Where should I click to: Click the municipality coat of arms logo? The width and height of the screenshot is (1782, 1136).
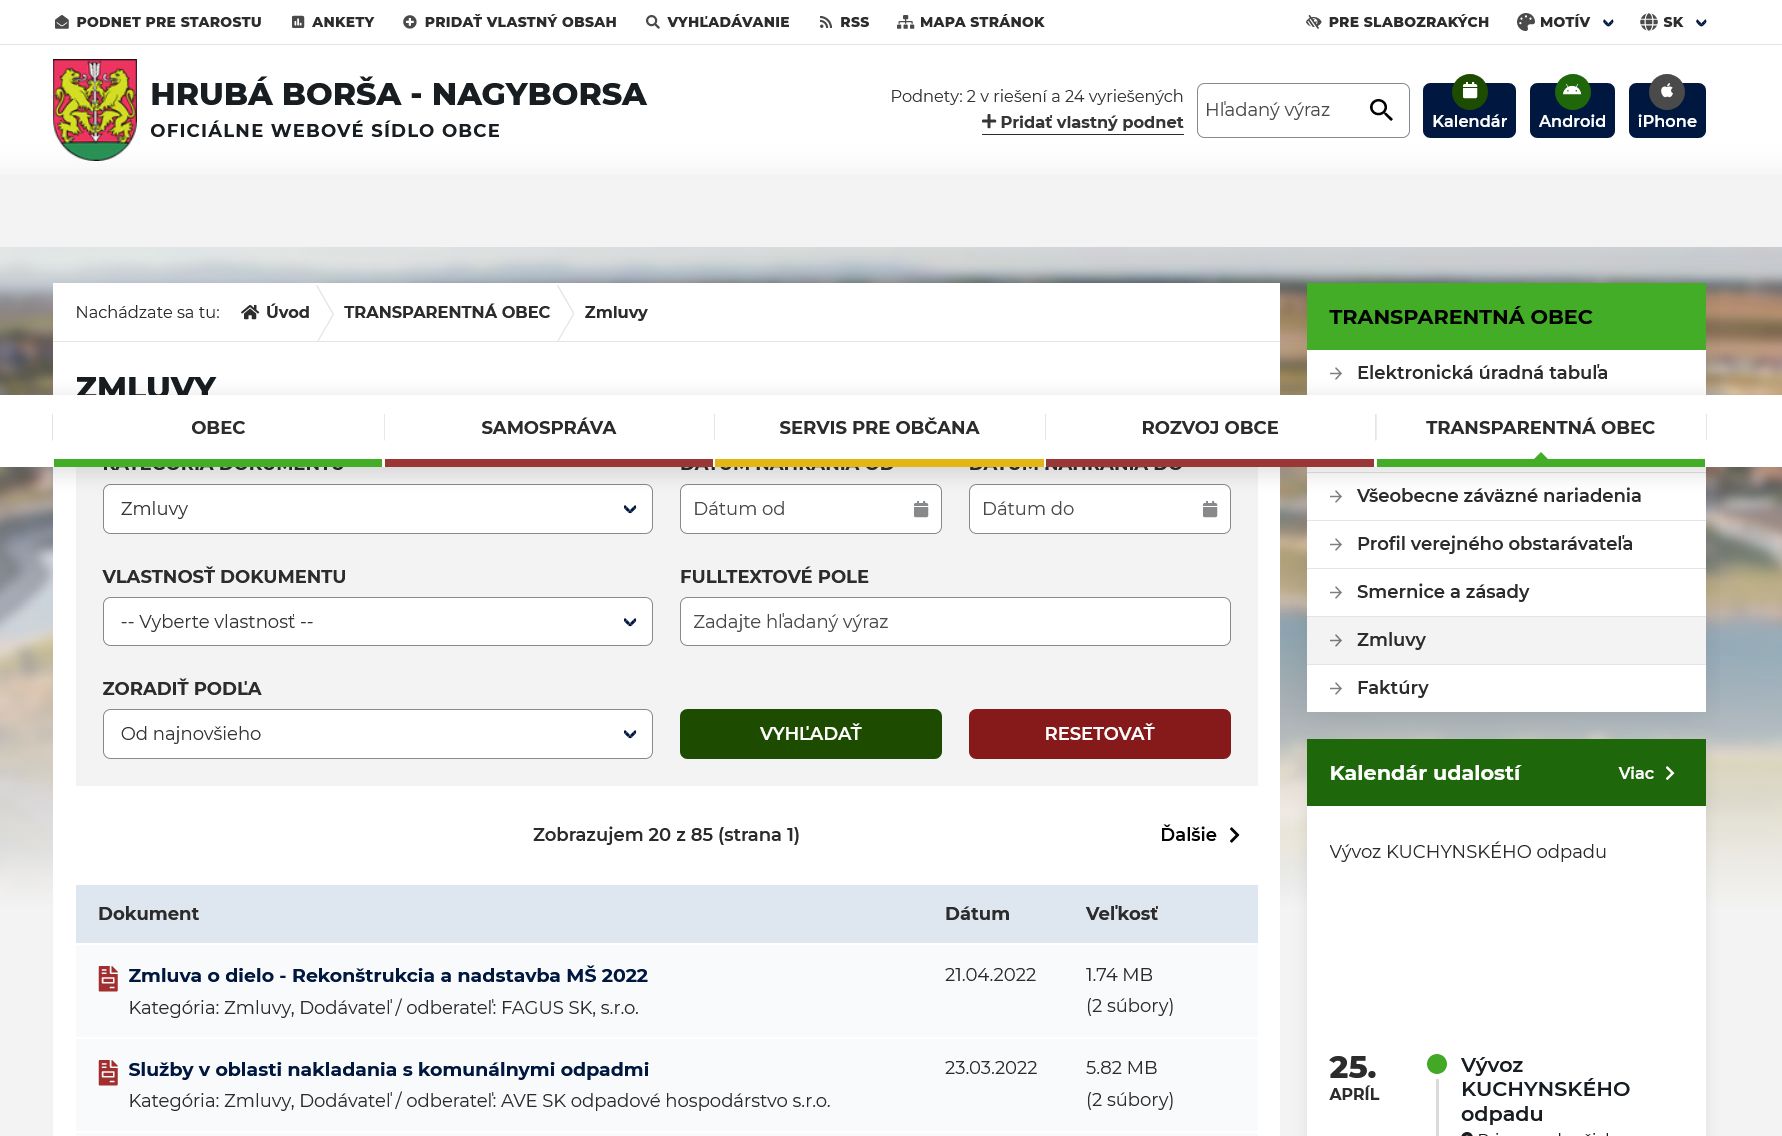click(x=95, y=109)
